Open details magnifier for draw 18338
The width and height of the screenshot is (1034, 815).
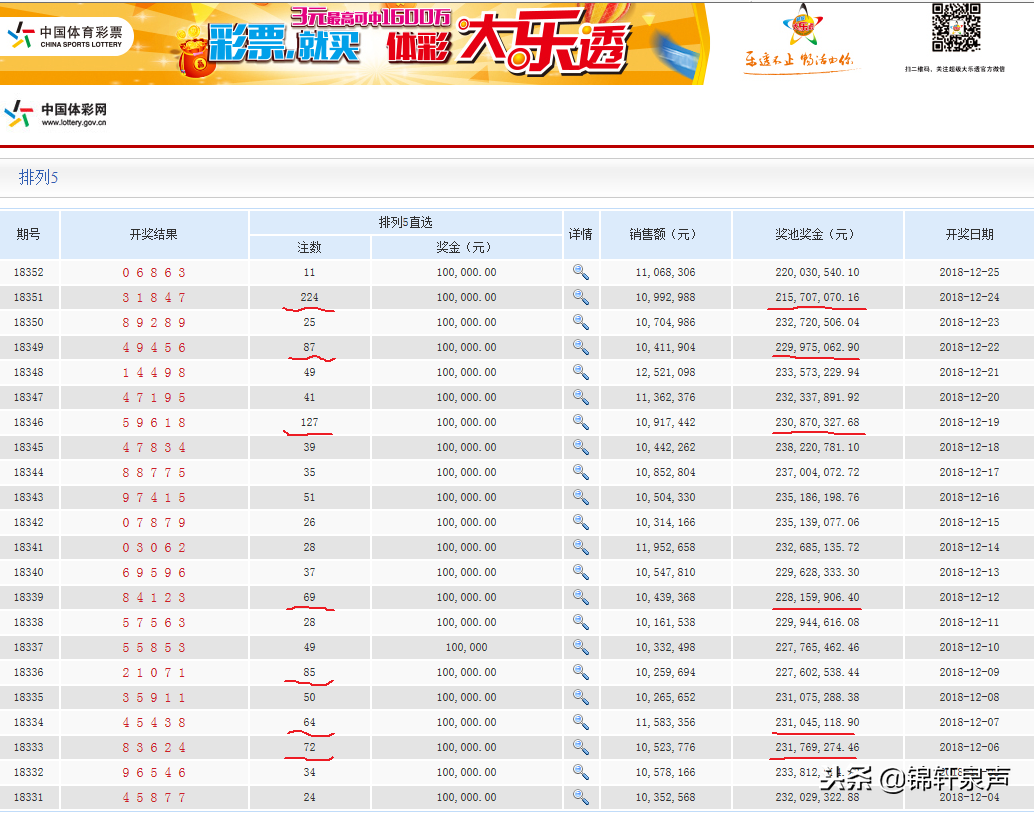tap(580, 622)
